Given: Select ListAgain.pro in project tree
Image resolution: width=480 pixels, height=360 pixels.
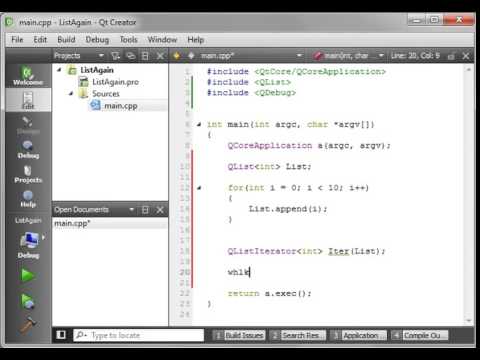Looking at the screenshot, I should (115, 82).
